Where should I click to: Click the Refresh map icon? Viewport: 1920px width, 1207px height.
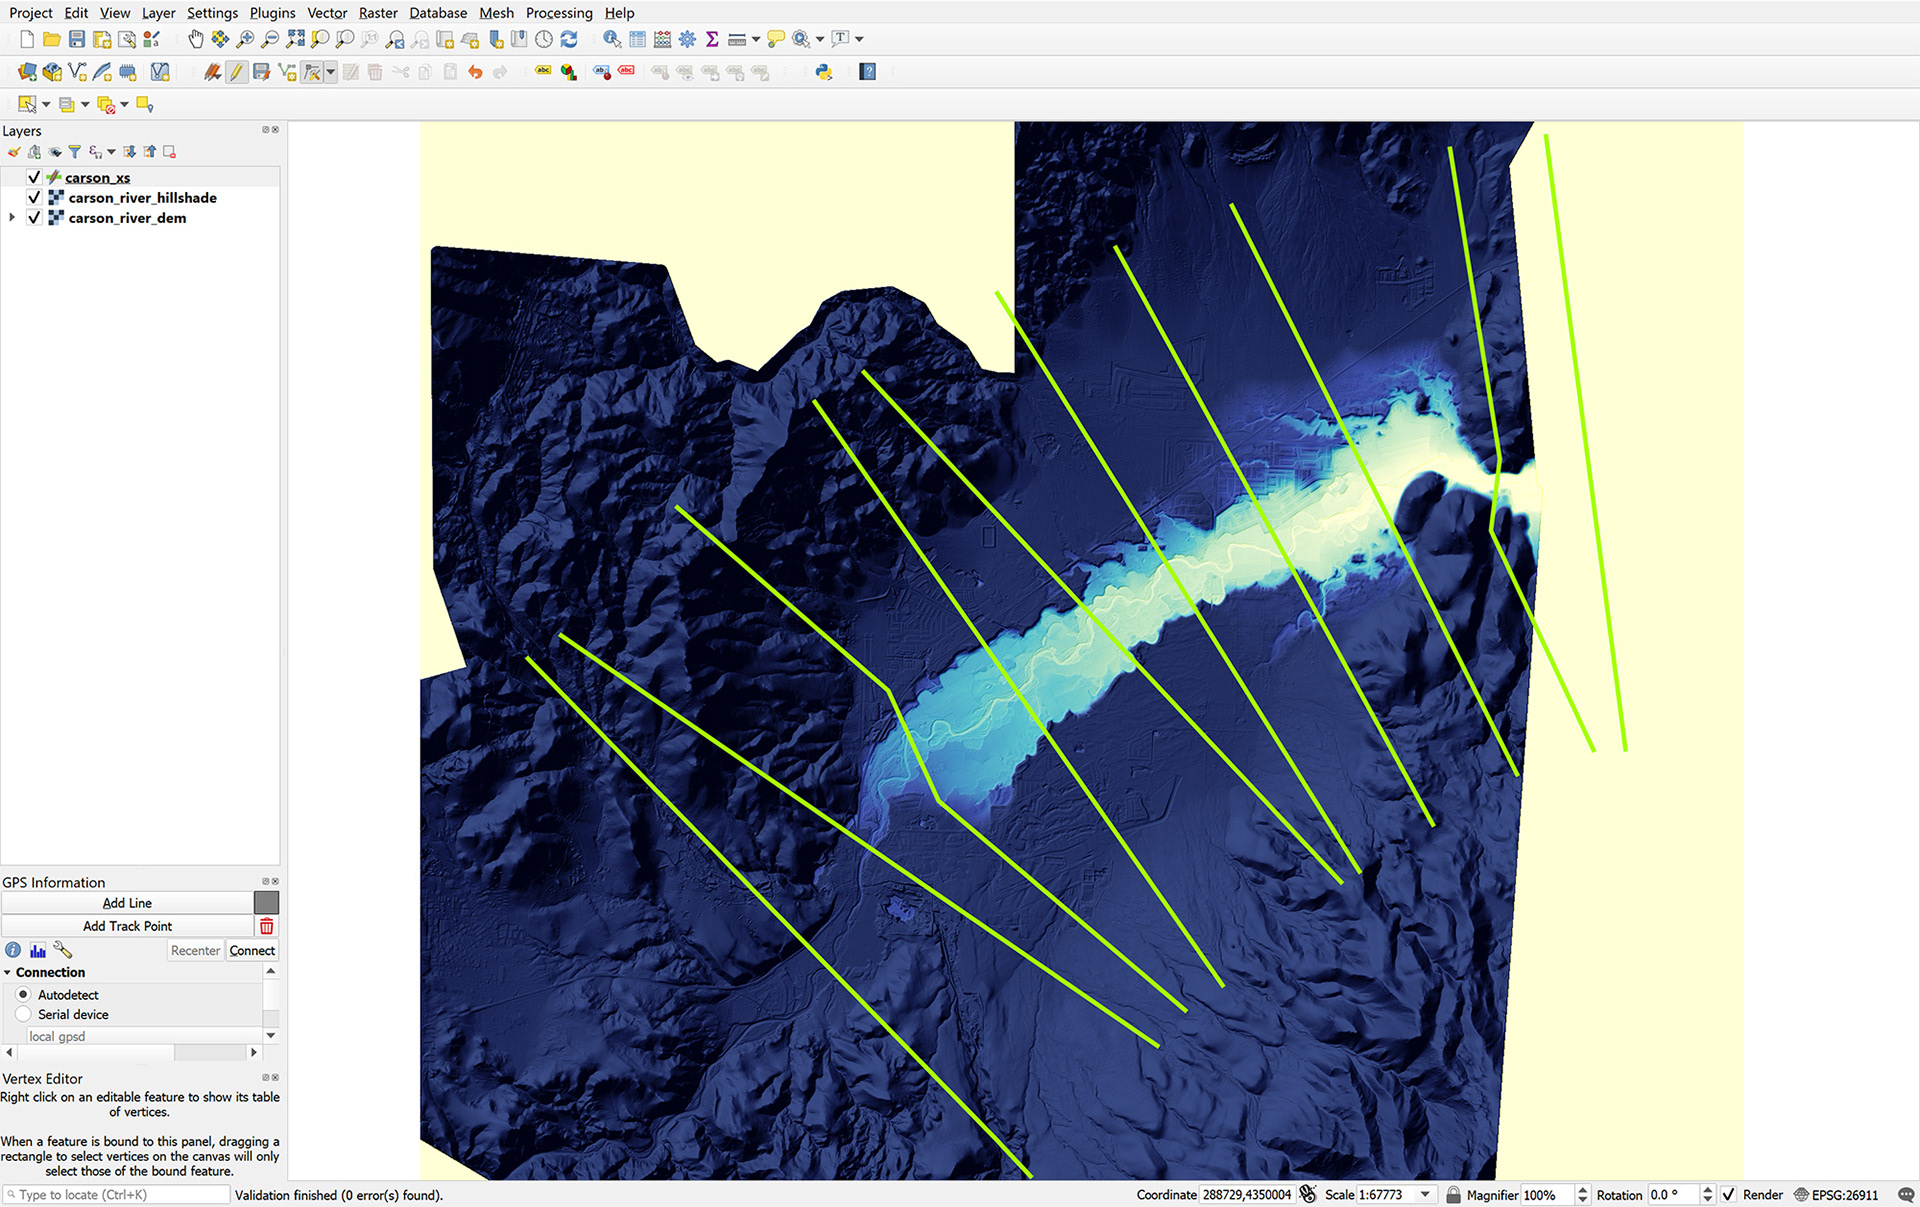(x=569, y=39)
